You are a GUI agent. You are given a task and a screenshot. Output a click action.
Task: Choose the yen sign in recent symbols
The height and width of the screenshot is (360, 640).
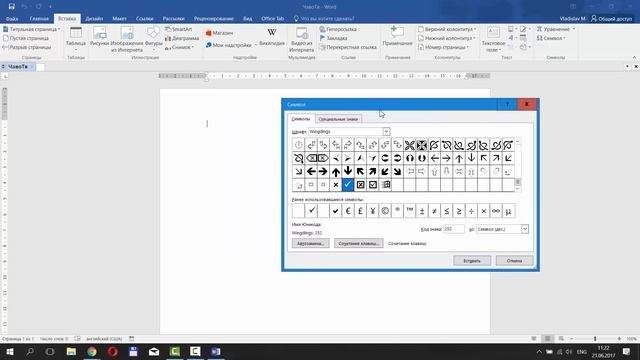tap(373, 211)
